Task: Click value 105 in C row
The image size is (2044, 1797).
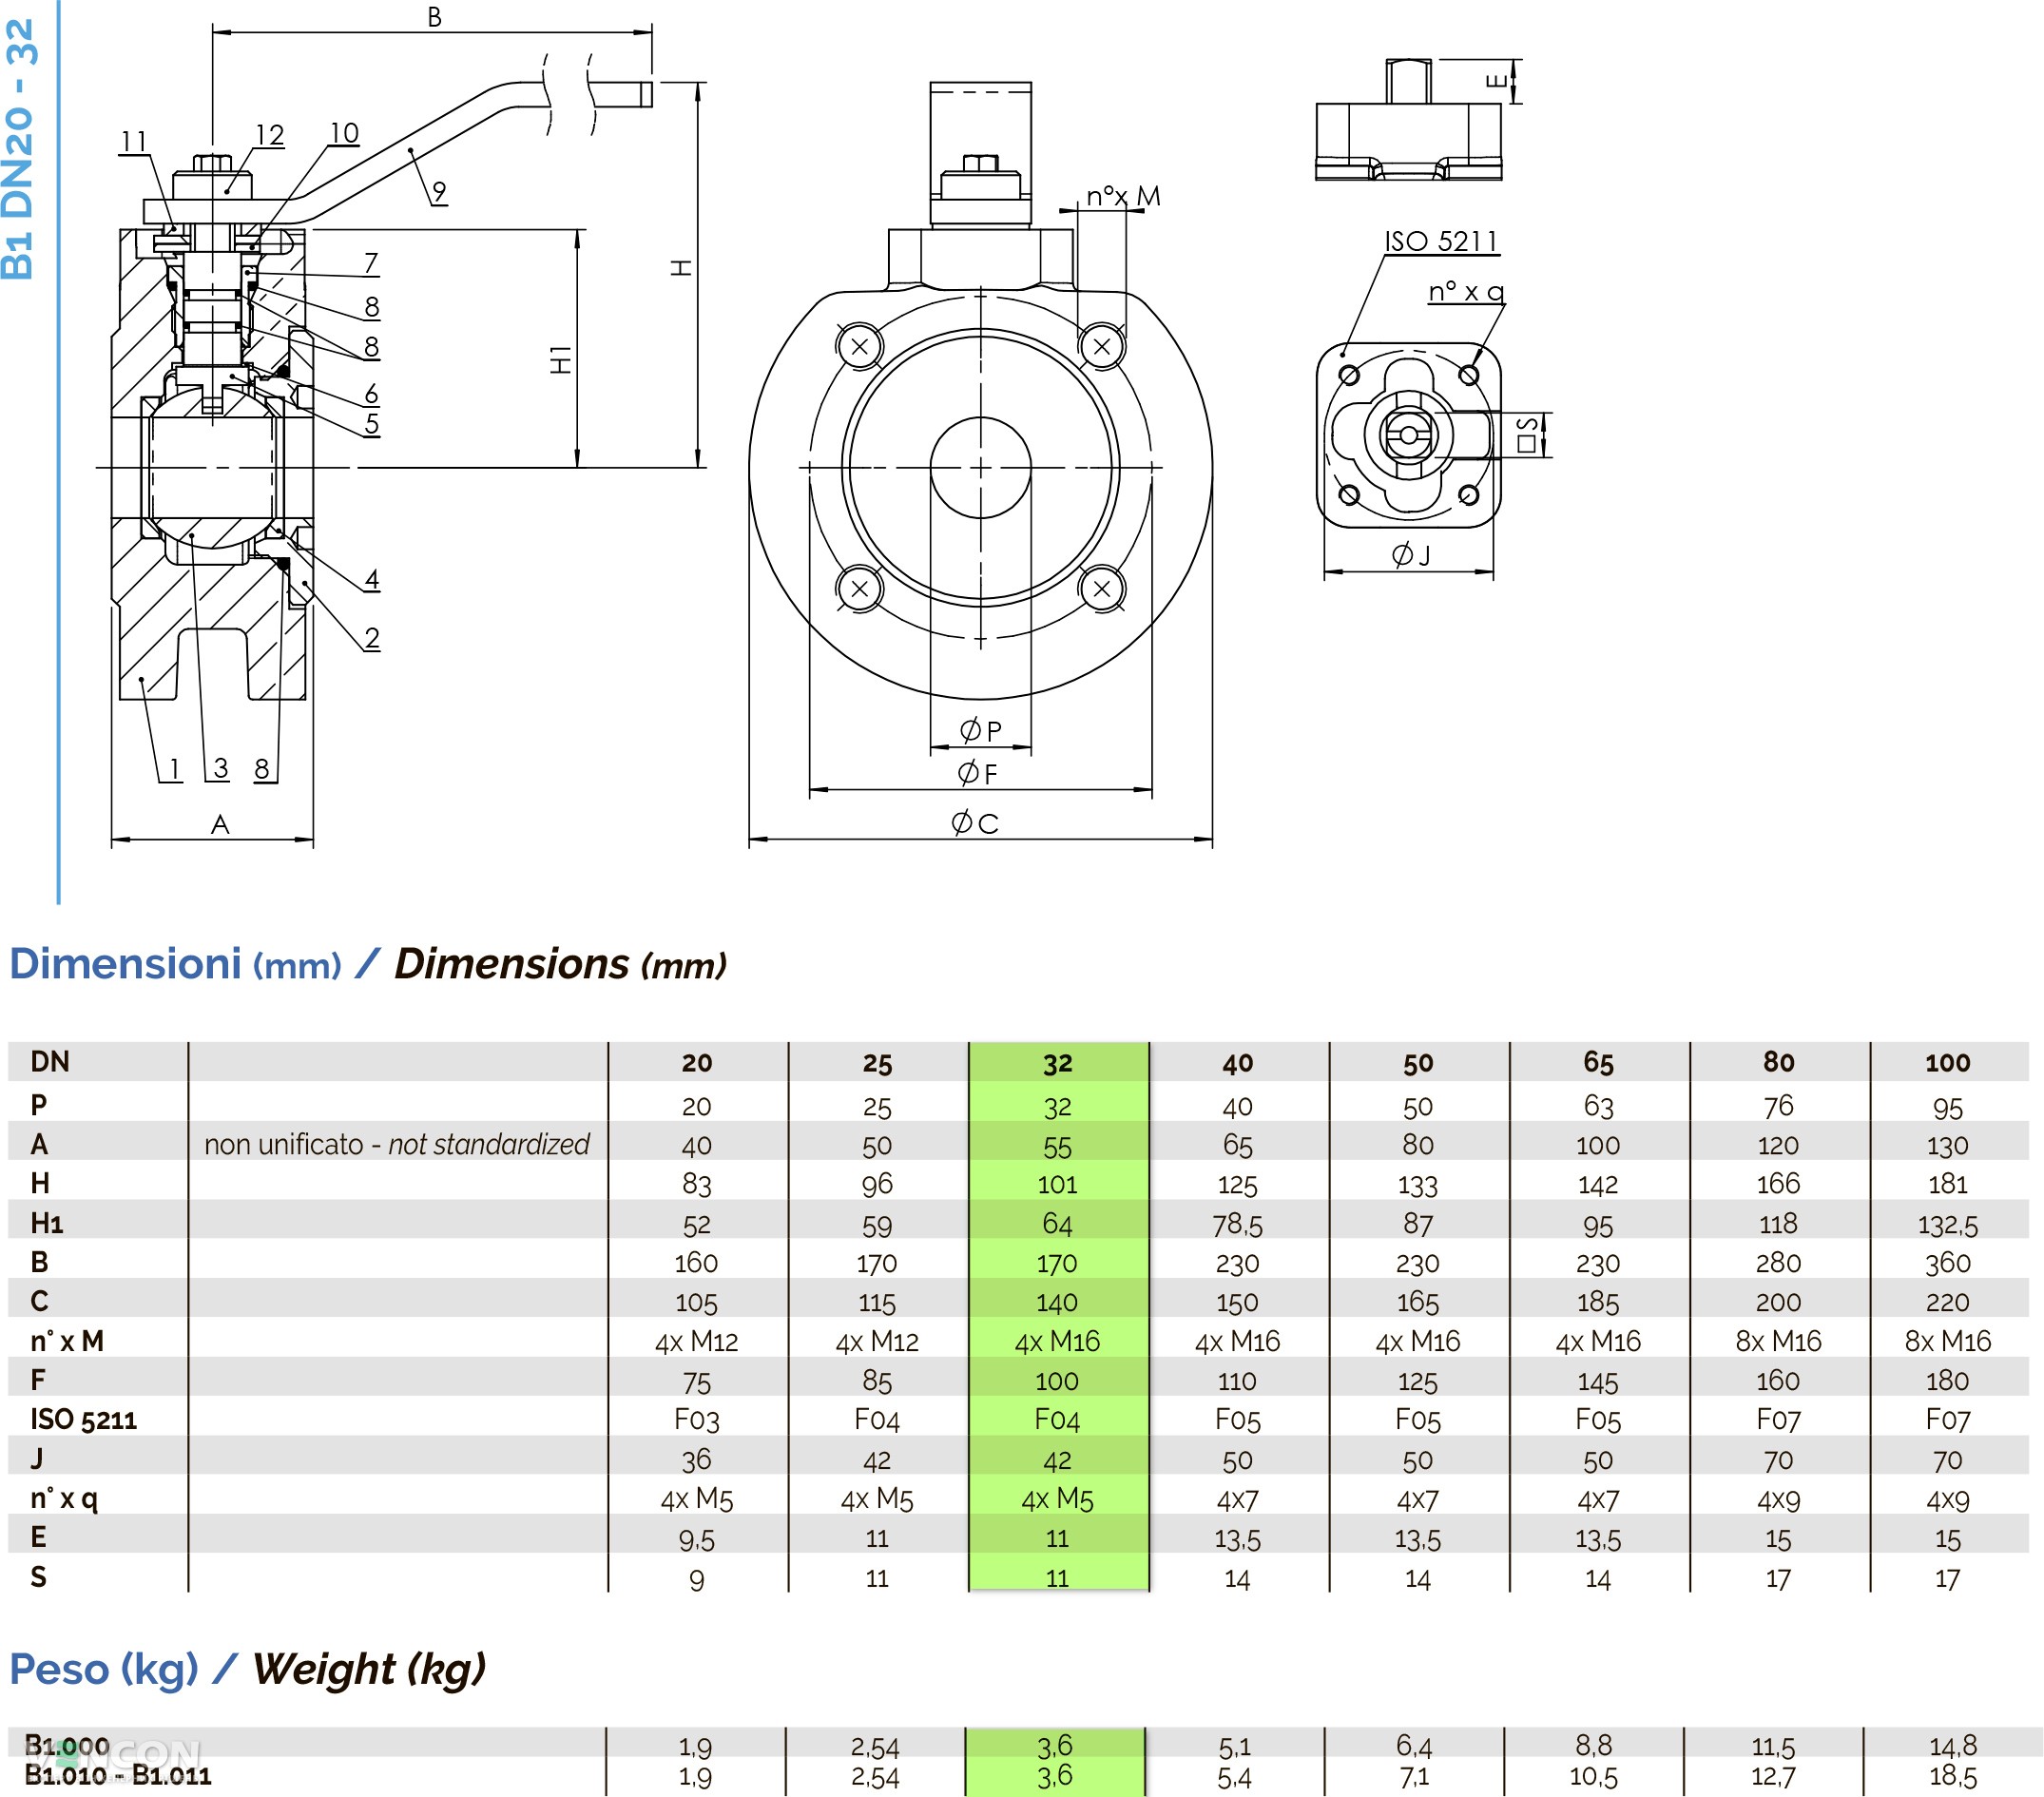Action: pos(696,1302)
